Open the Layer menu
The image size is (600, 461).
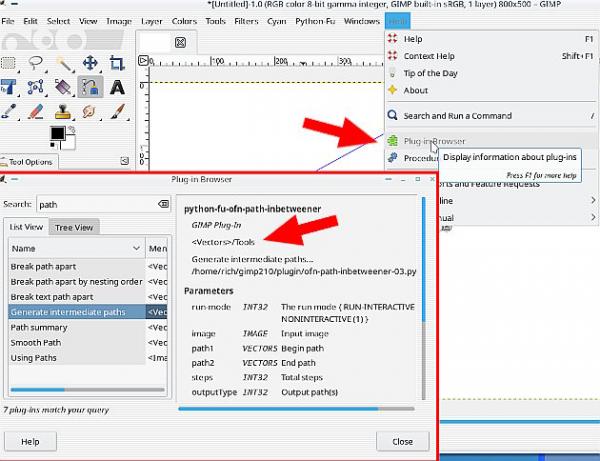coord(152,21)
